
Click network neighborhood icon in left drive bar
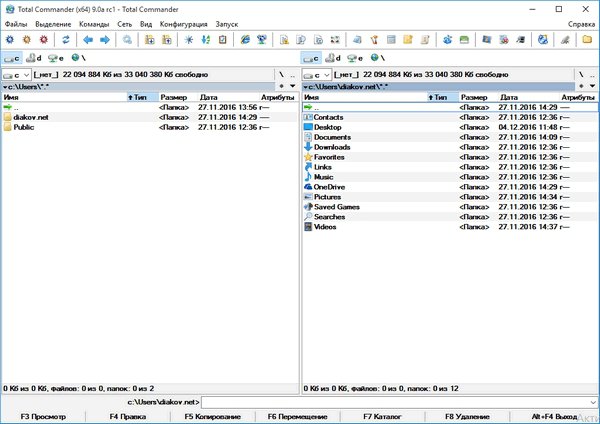pos(75,57)
